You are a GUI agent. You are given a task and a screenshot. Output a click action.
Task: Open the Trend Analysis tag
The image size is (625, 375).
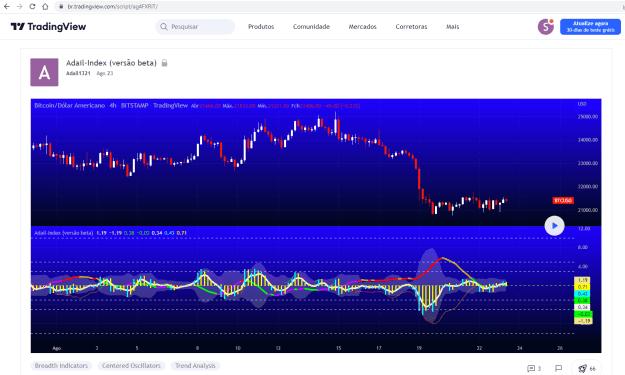(x=195, y=365)
